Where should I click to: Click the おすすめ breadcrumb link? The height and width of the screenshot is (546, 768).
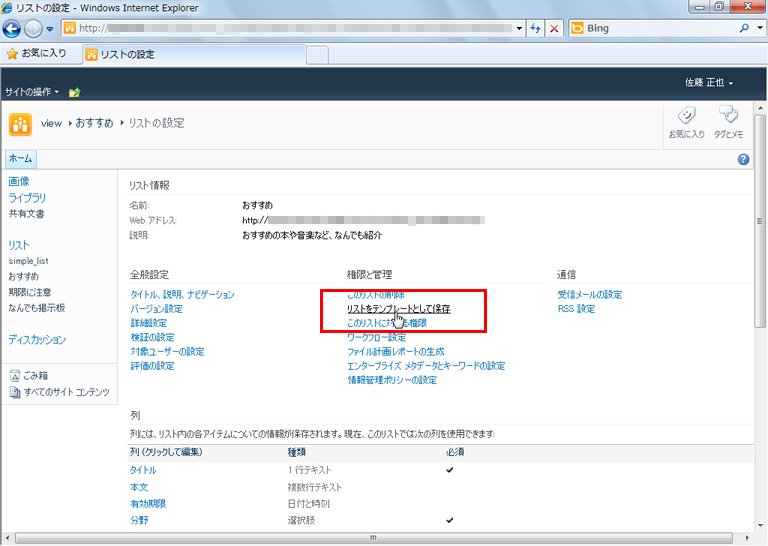pyautogui.click(x=94, y=123)
